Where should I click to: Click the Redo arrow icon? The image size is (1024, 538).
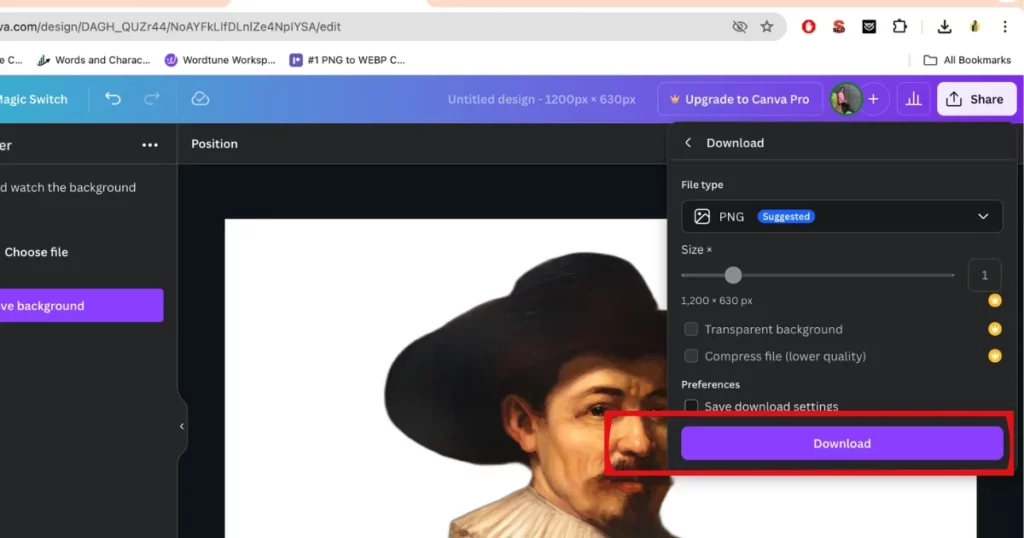pyautogui.click(x=152, y=99)
